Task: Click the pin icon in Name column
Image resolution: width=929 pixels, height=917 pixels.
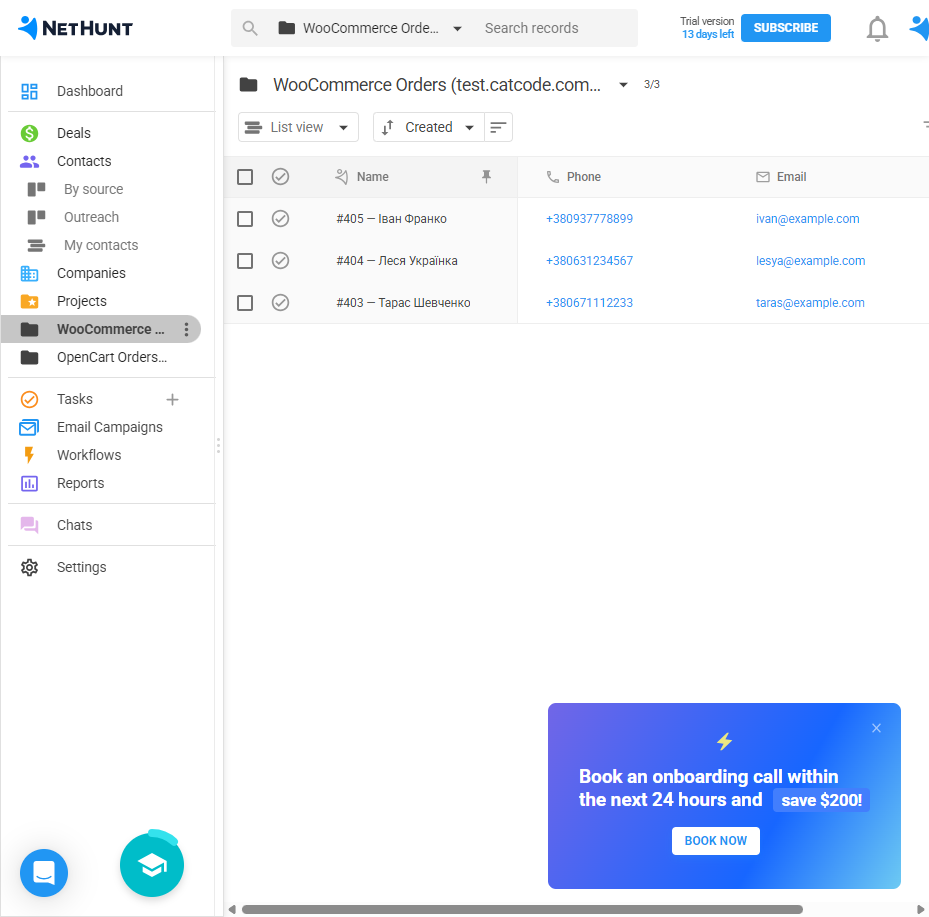Action: click(486, 177)
